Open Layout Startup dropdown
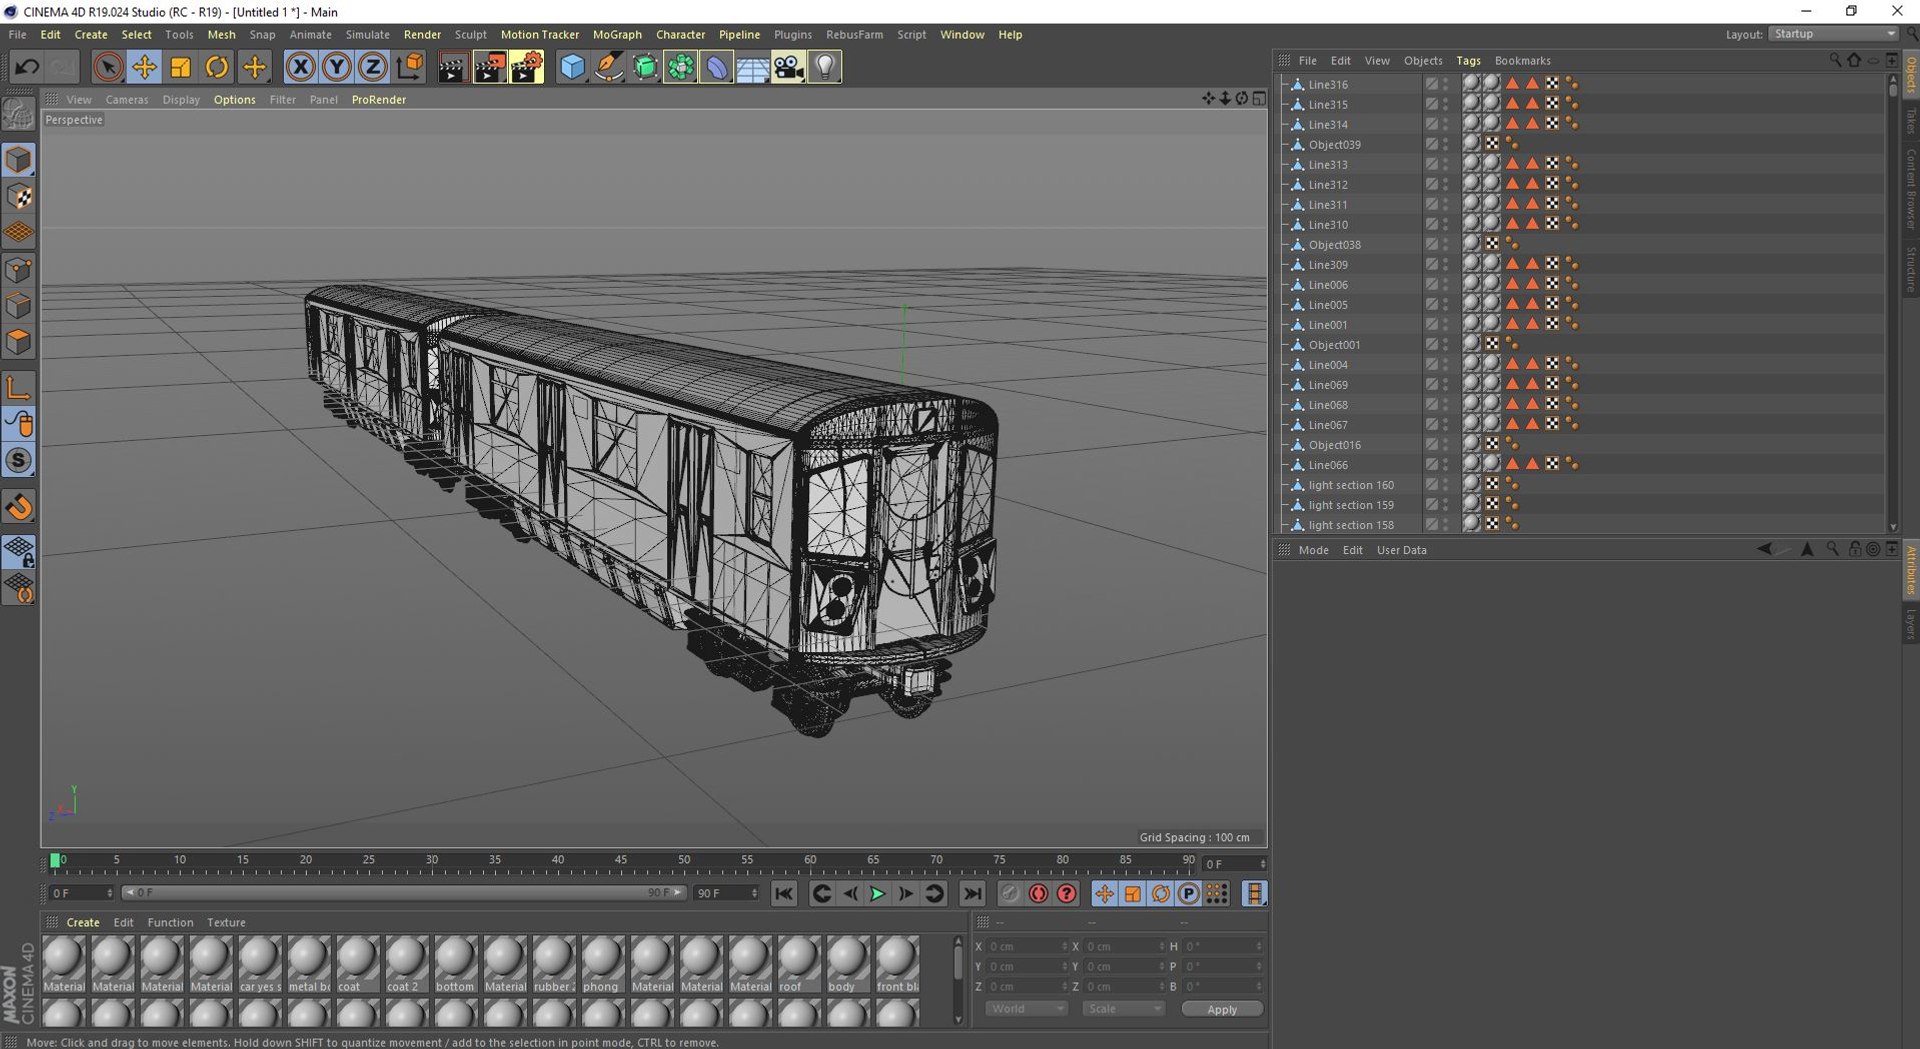The image size is (1920, 1049). point(1833,34)
